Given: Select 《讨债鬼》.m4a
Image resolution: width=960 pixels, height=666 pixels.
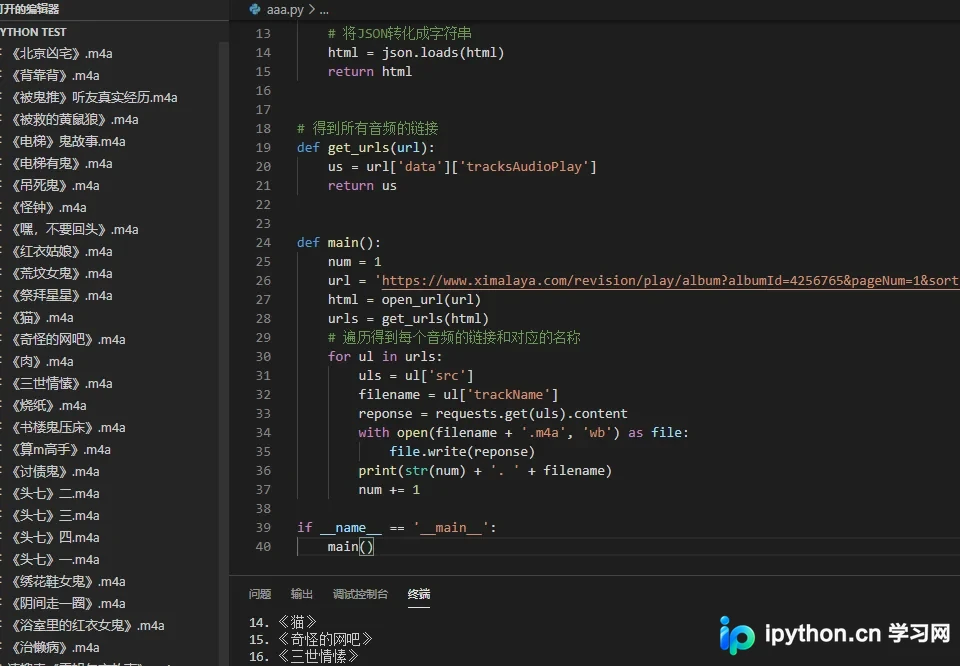Looking at the screenshot, I should click(55, 473).
